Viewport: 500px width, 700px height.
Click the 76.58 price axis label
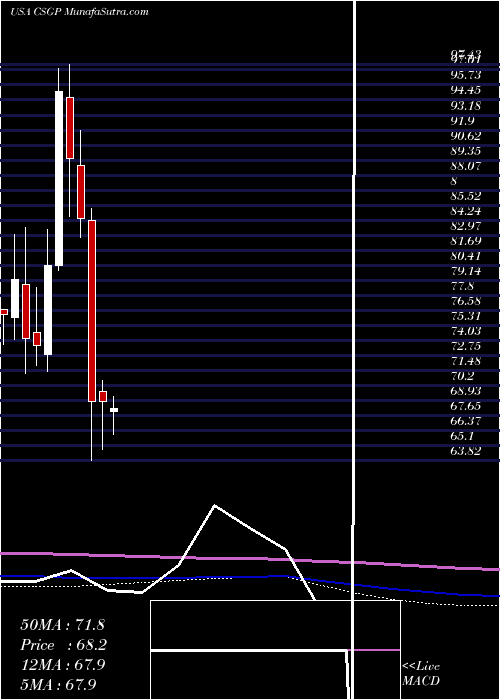[x=466, y=302]
